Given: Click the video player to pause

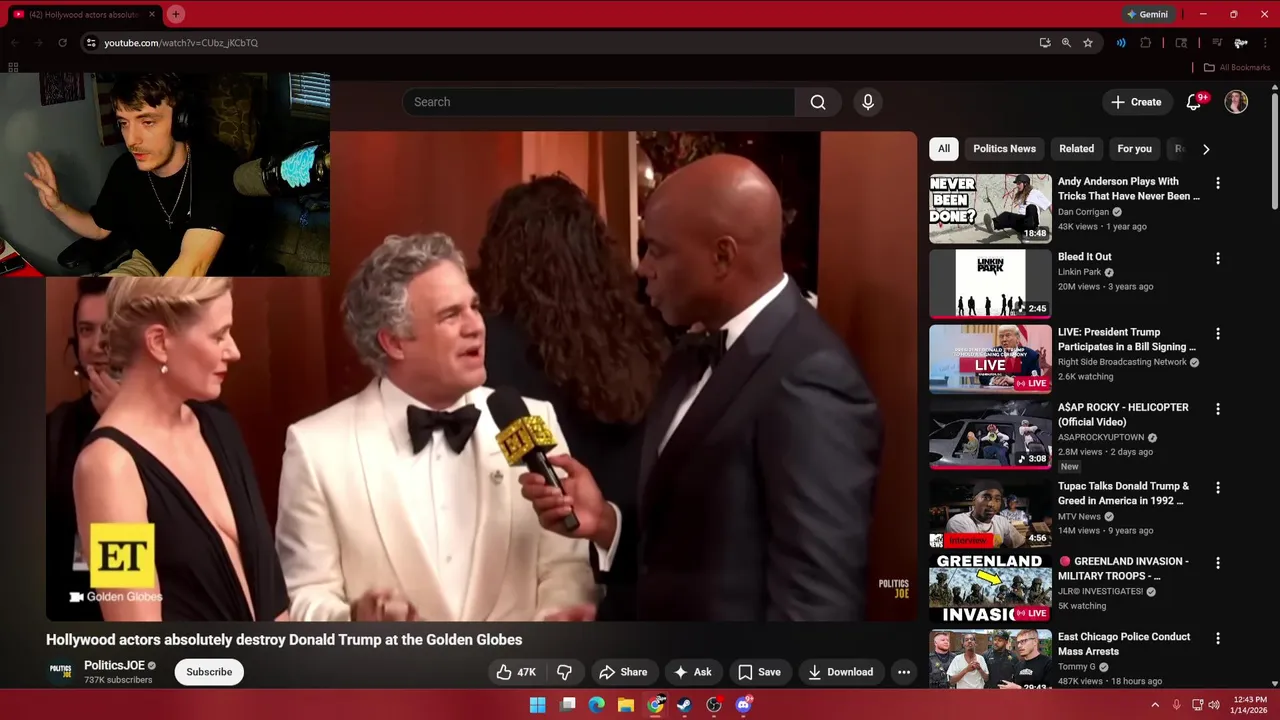Looking at the screenshot, I should tap(481, 376).
